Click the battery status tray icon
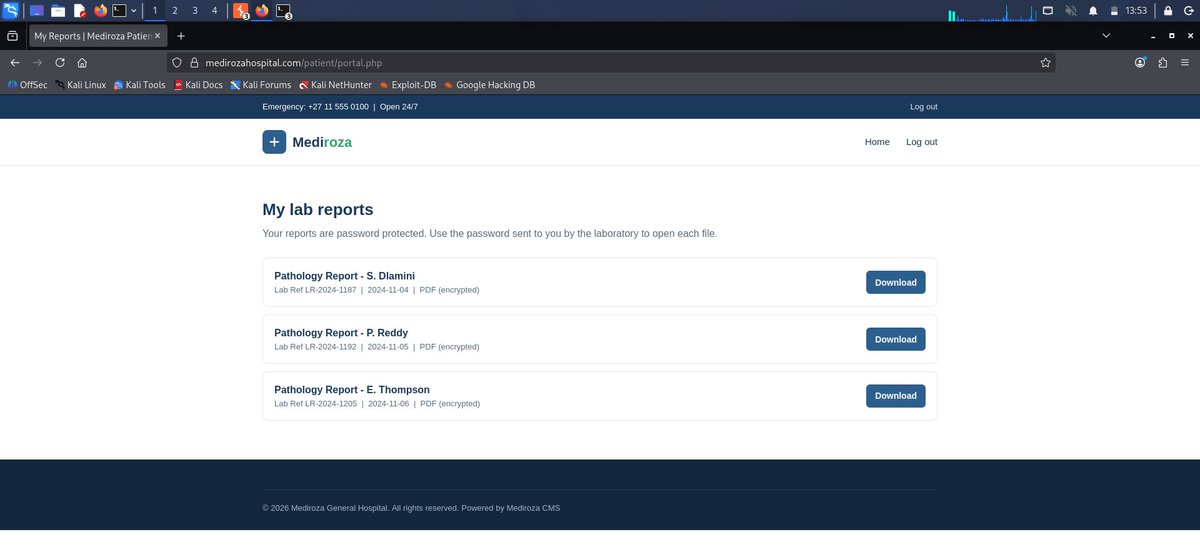Image resolution: width=1200 pixels, height=557 pixels. tap(1113, 10)
